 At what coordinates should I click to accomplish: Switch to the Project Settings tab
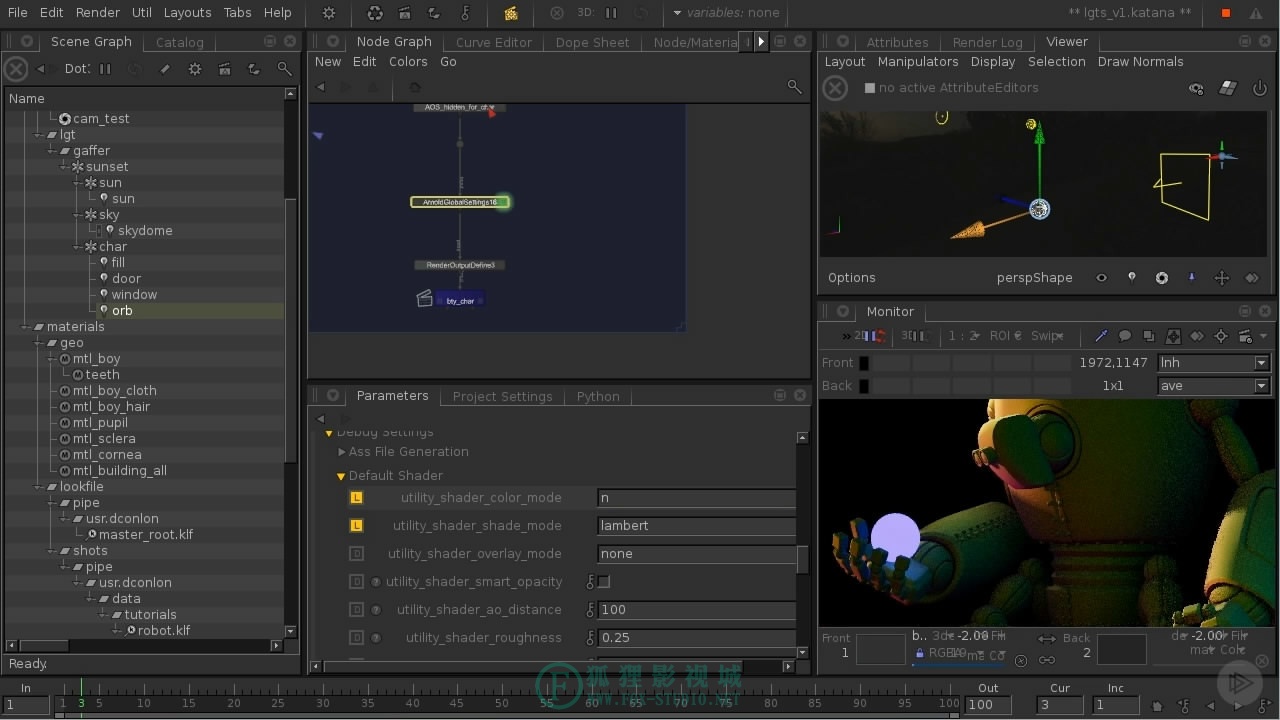502,396
